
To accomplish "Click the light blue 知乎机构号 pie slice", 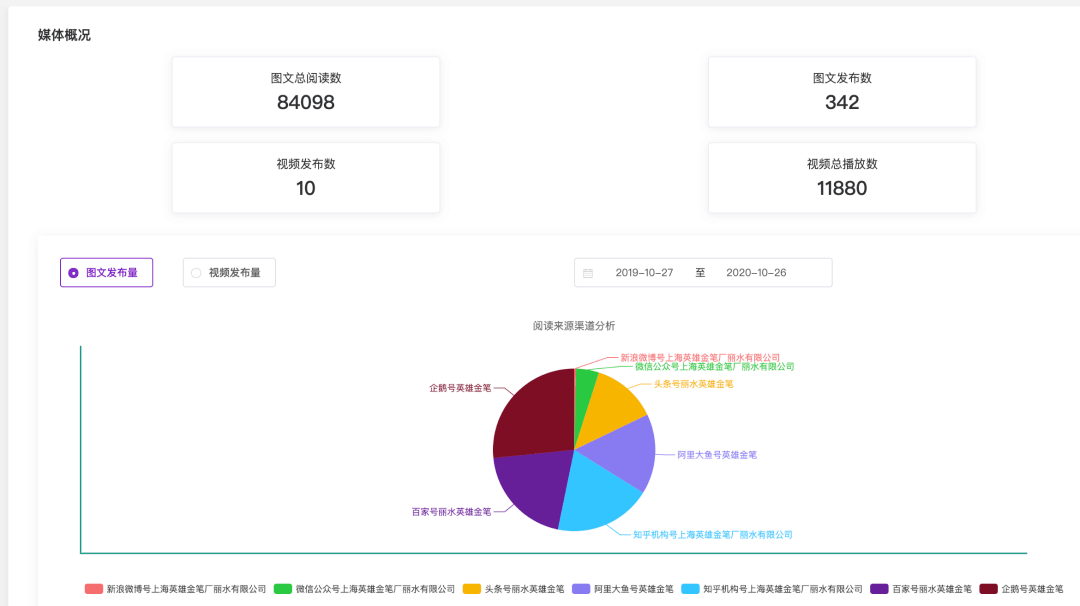I will [x=596, y=494].
